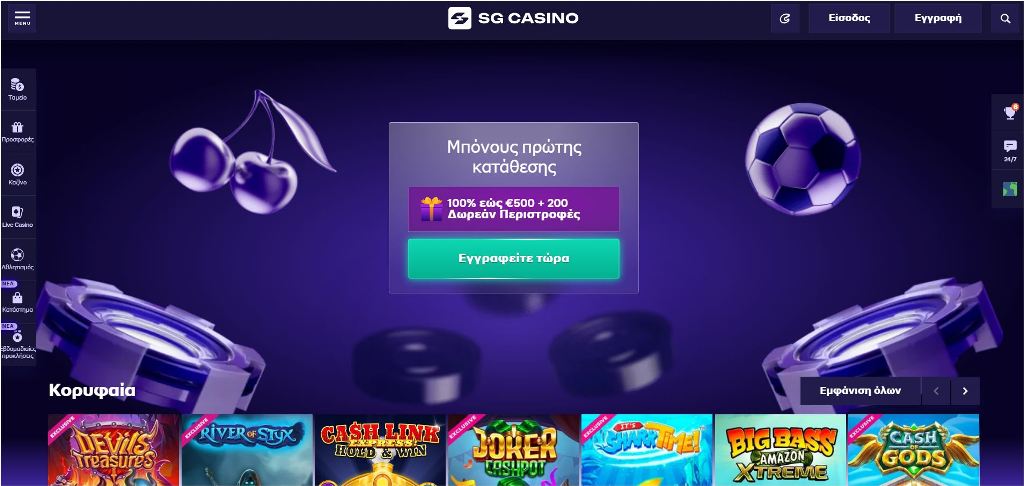Open the 24/7 live chat icon

point(1010,151)
